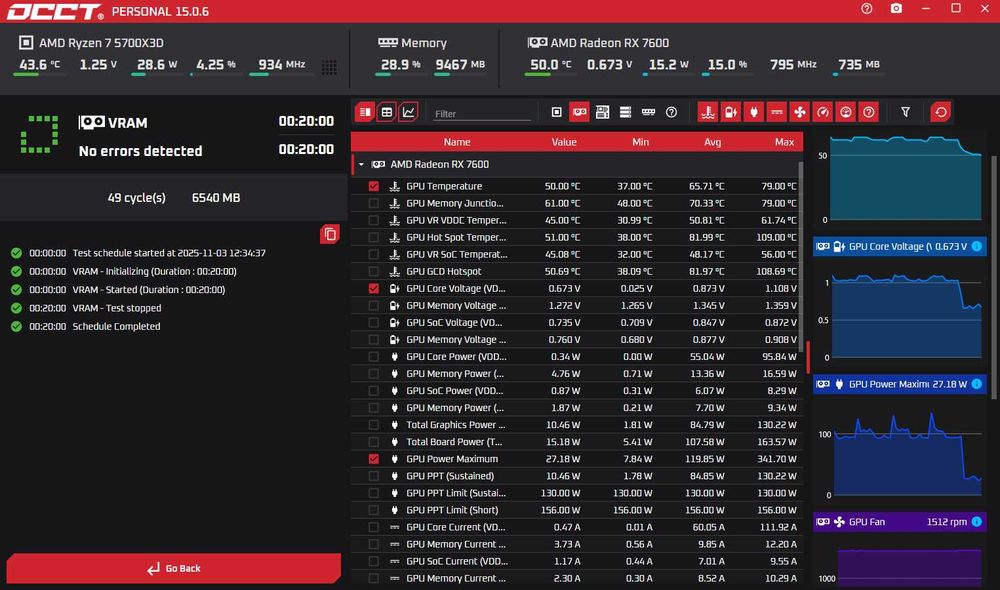Screen dimensions: 1000x590
Task: Click the GPU Core Current row name
Action: [455, 527]
